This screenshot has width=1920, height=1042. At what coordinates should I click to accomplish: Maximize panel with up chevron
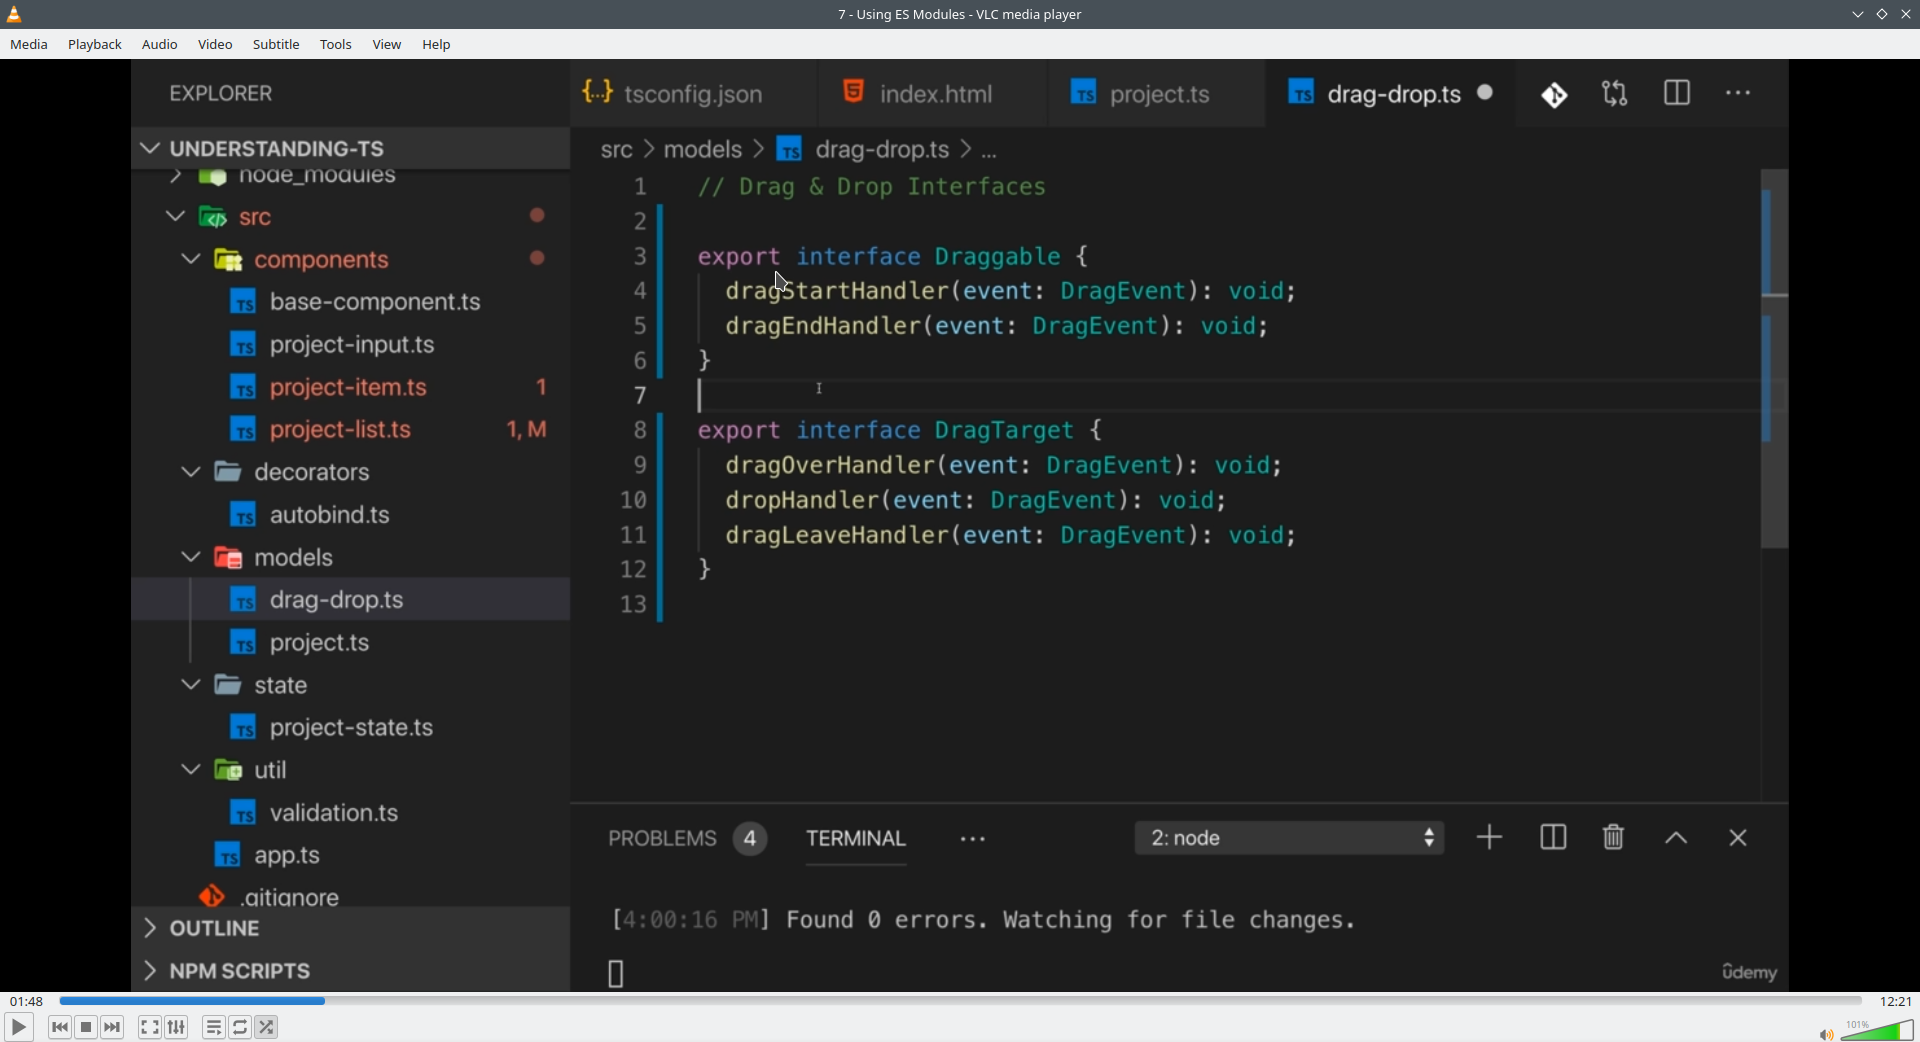pyautogui.click(x=1677, y=839)
